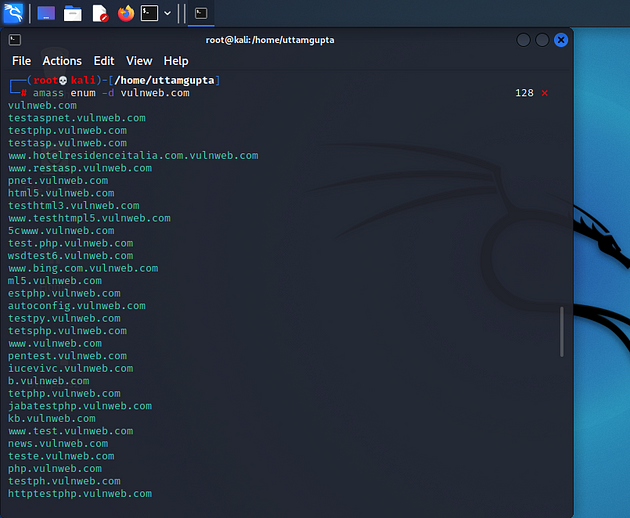This screenshot has height=518, width=630.
Task: Open terminal emulator launcher in panel
Action: (149, 13)
